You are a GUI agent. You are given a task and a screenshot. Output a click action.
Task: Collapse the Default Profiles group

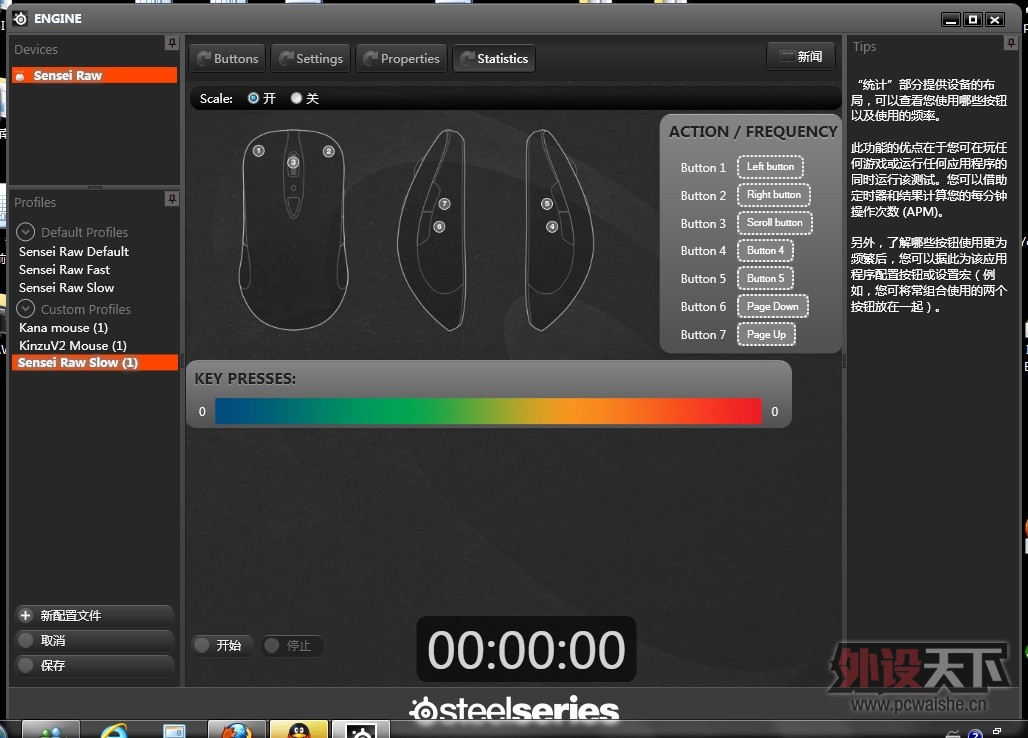pyautogui.click(x=25, y=231)
